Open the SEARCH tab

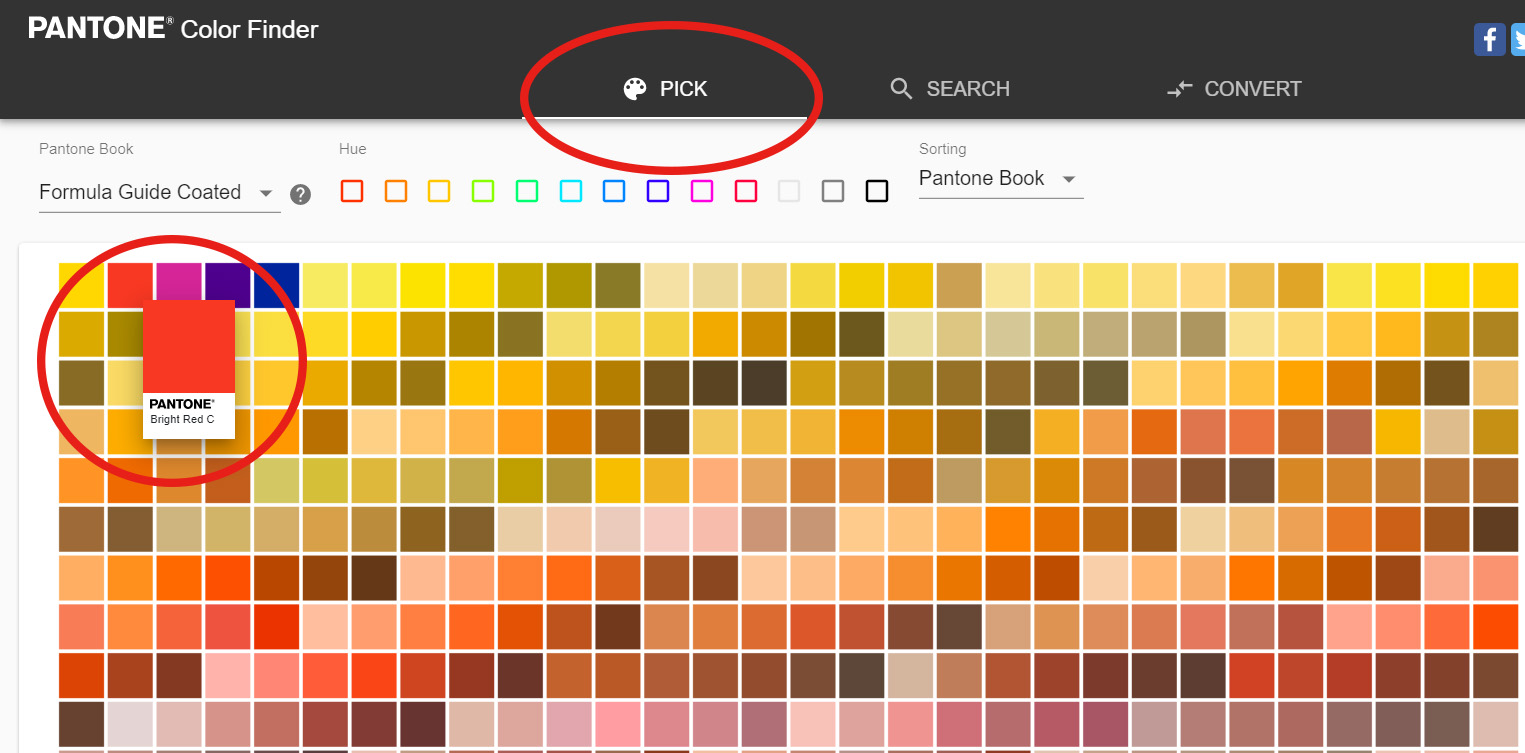coord(949,89)
